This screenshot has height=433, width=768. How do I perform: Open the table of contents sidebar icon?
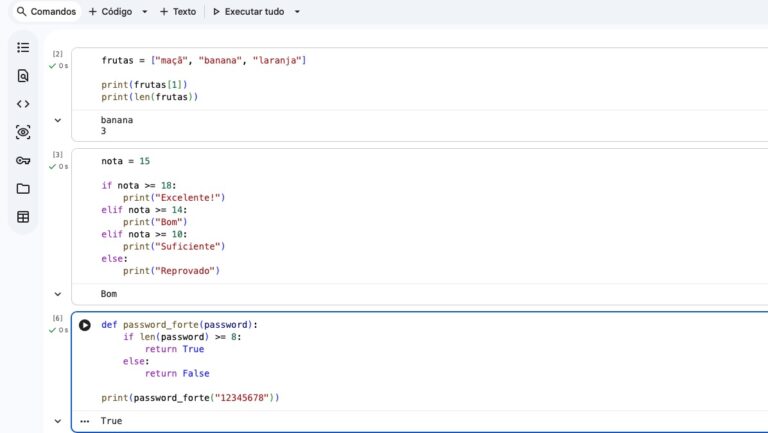pos(23,48)
